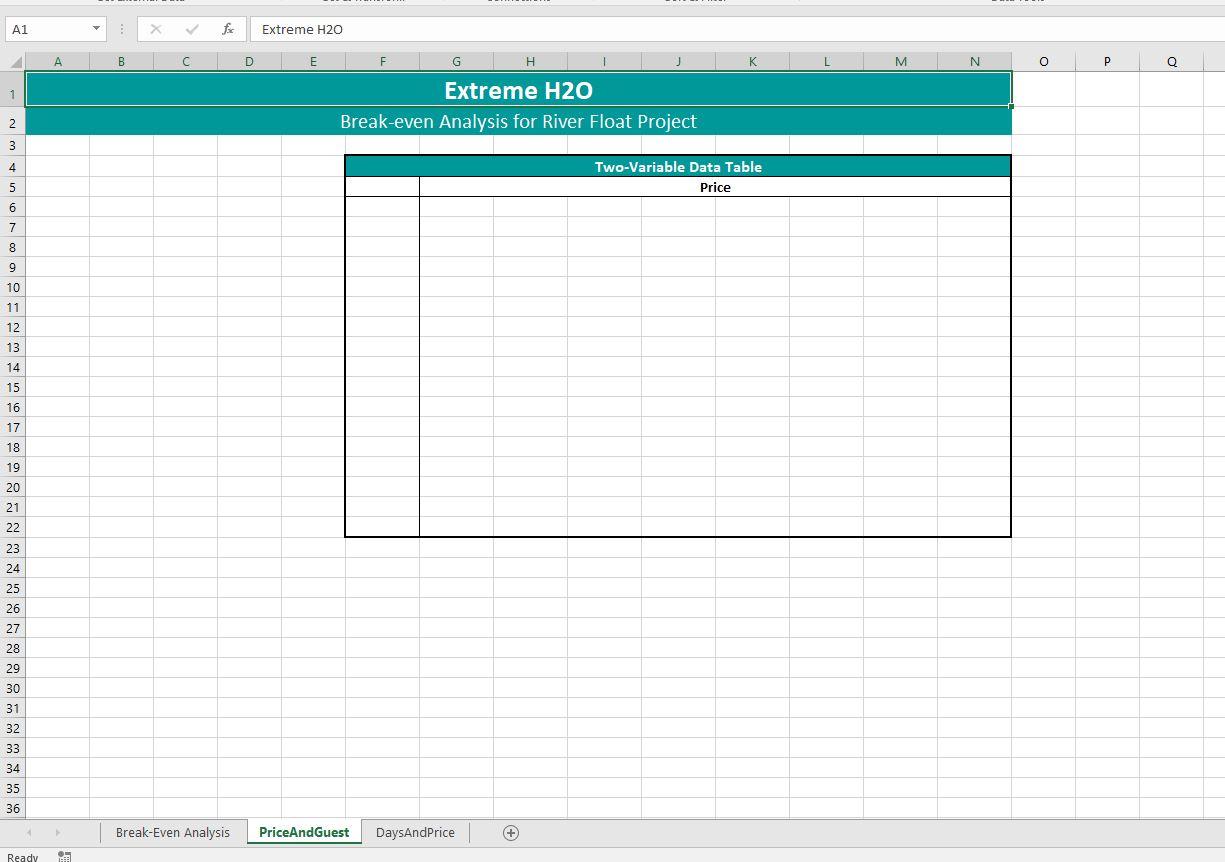Screen dimensions: 1225x862
Task: Click the Enter checkmark icon in formula bar
Action: (192, 29)
